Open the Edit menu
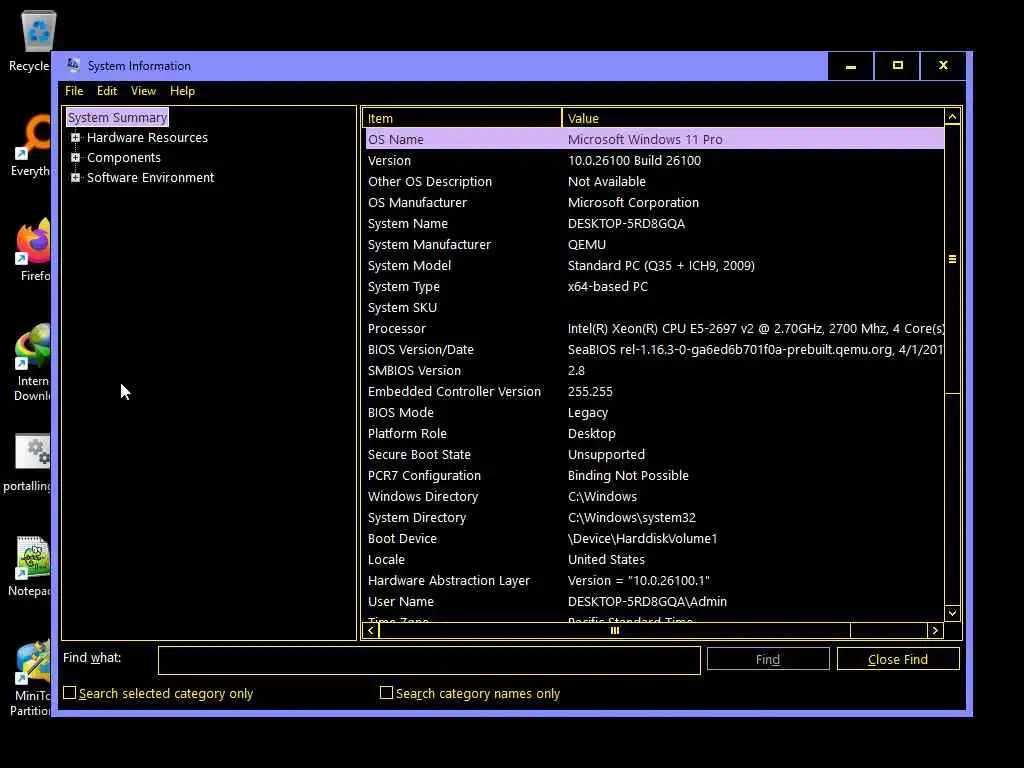This screenshot has width=1024, height=768. pos(106,91)
